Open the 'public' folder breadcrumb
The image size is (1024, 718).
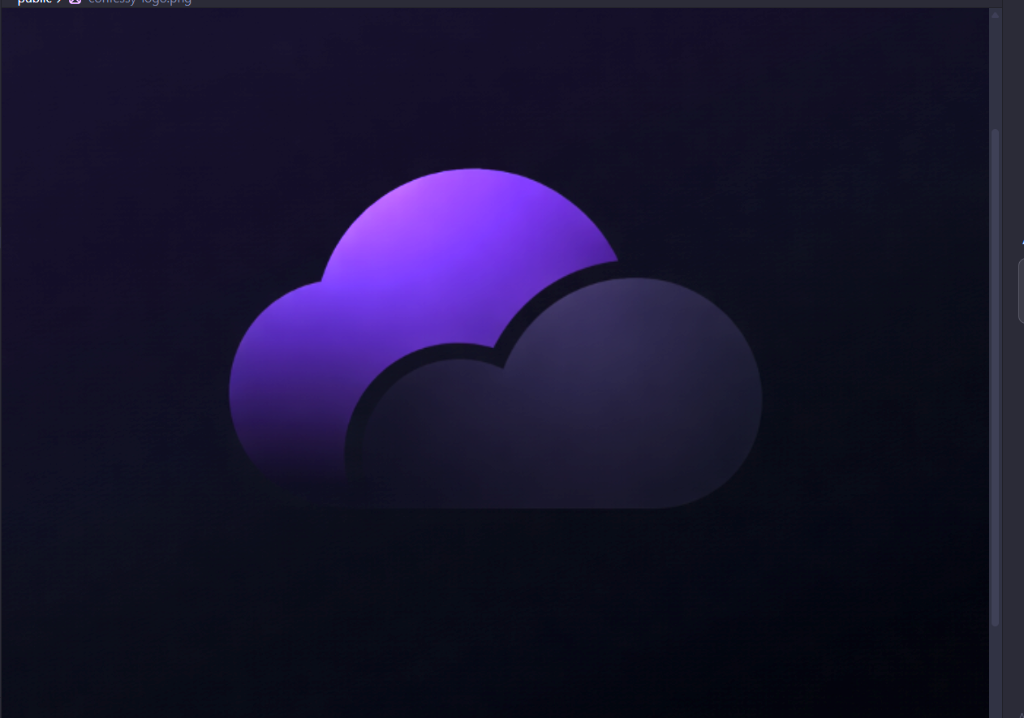pos(34,2)
